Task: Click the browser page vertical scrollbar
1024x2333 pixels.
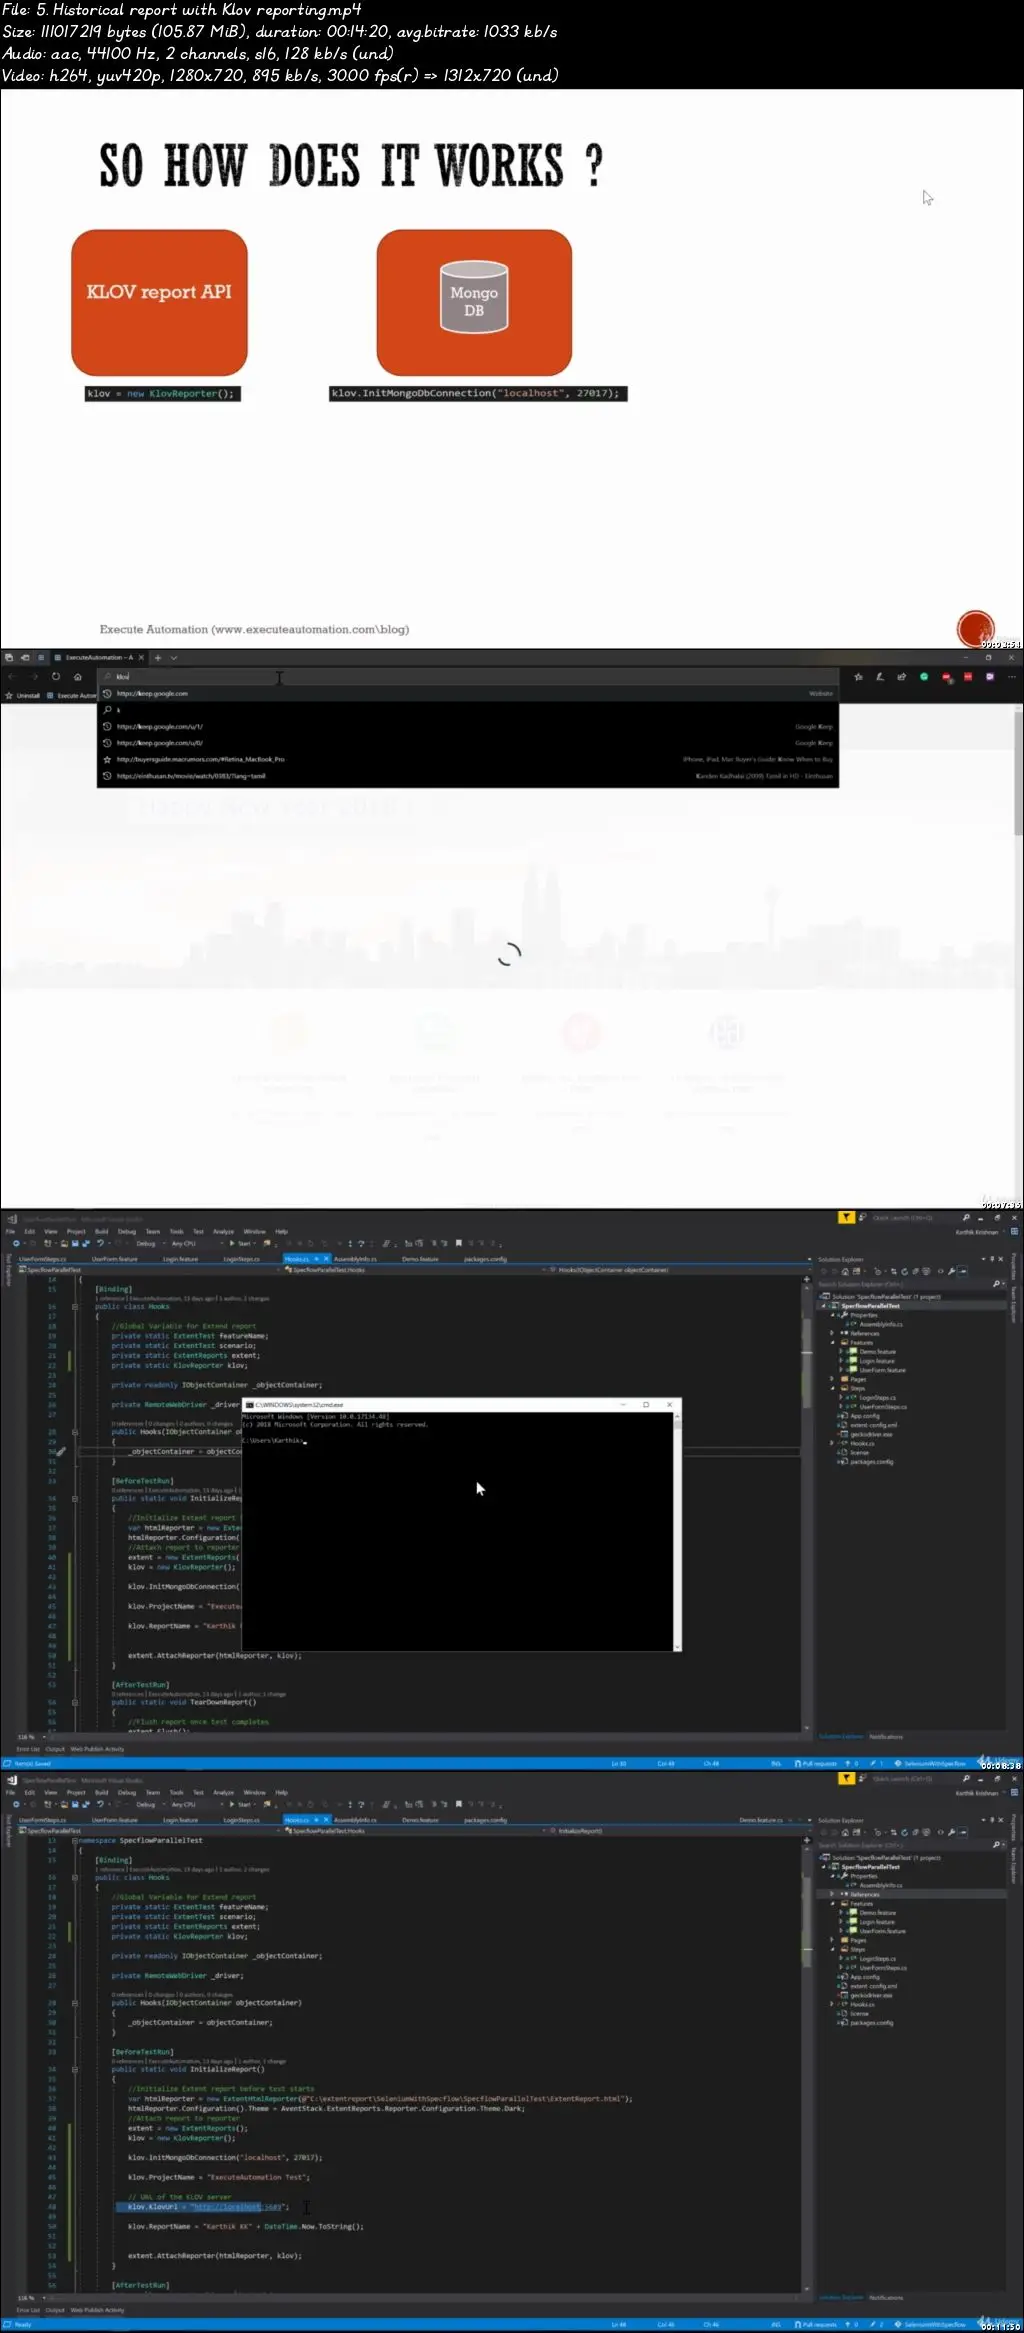Action: point(1018,775)
